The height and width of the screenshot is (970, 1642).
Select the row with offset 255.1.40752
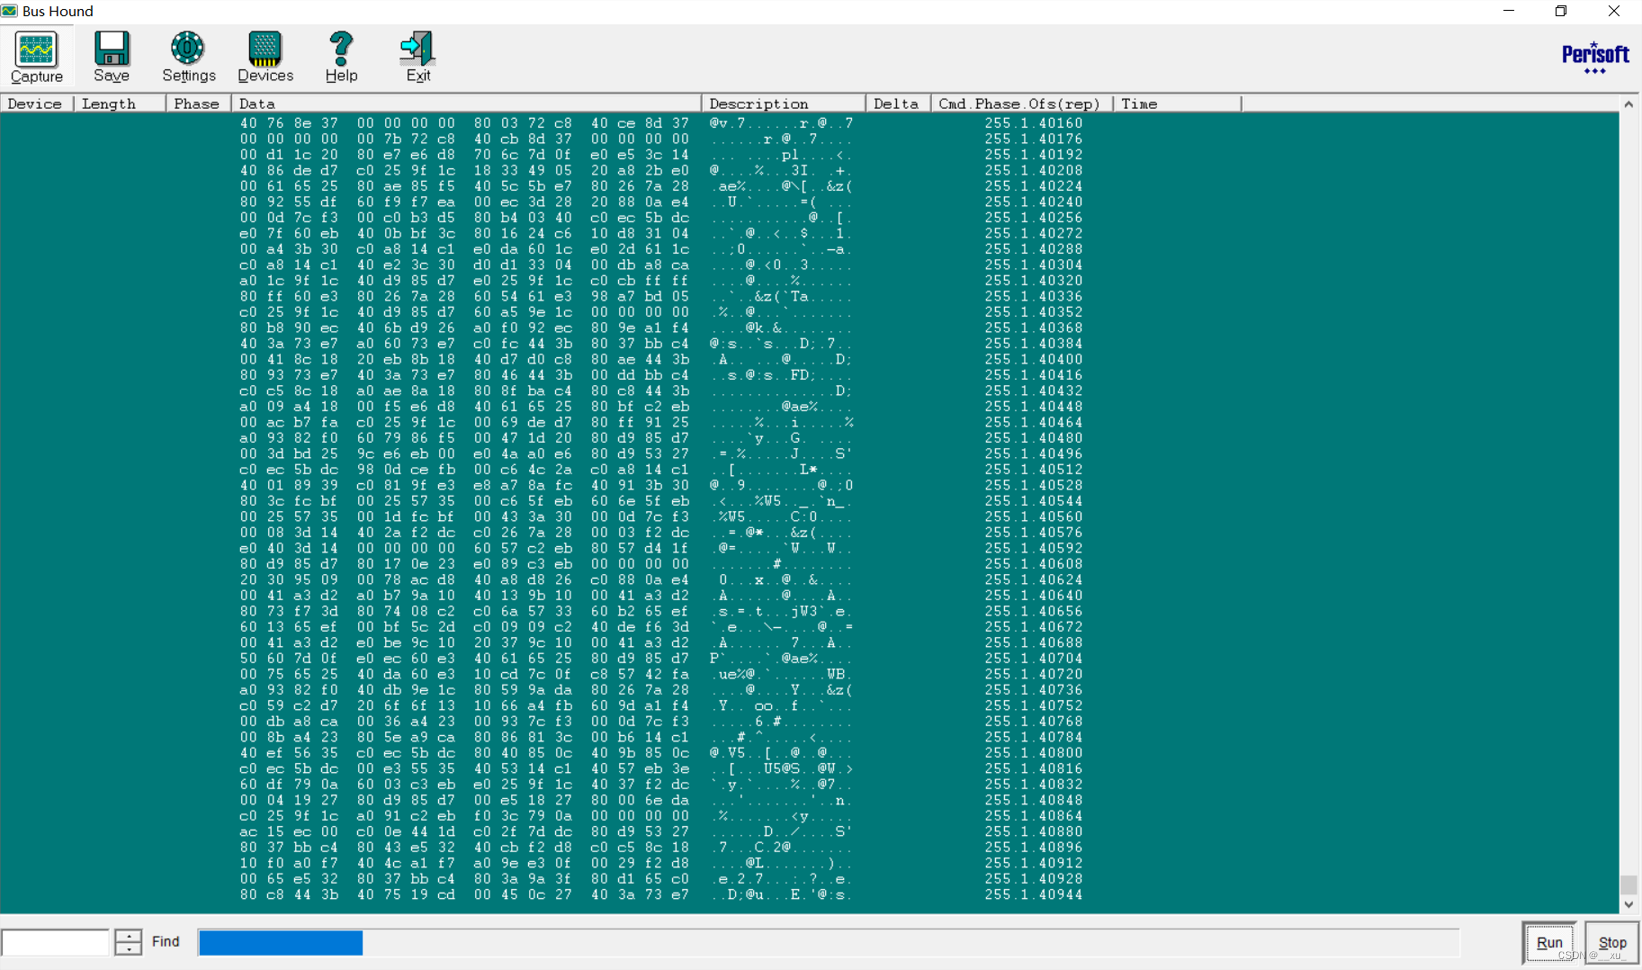(x=809, y=706)
